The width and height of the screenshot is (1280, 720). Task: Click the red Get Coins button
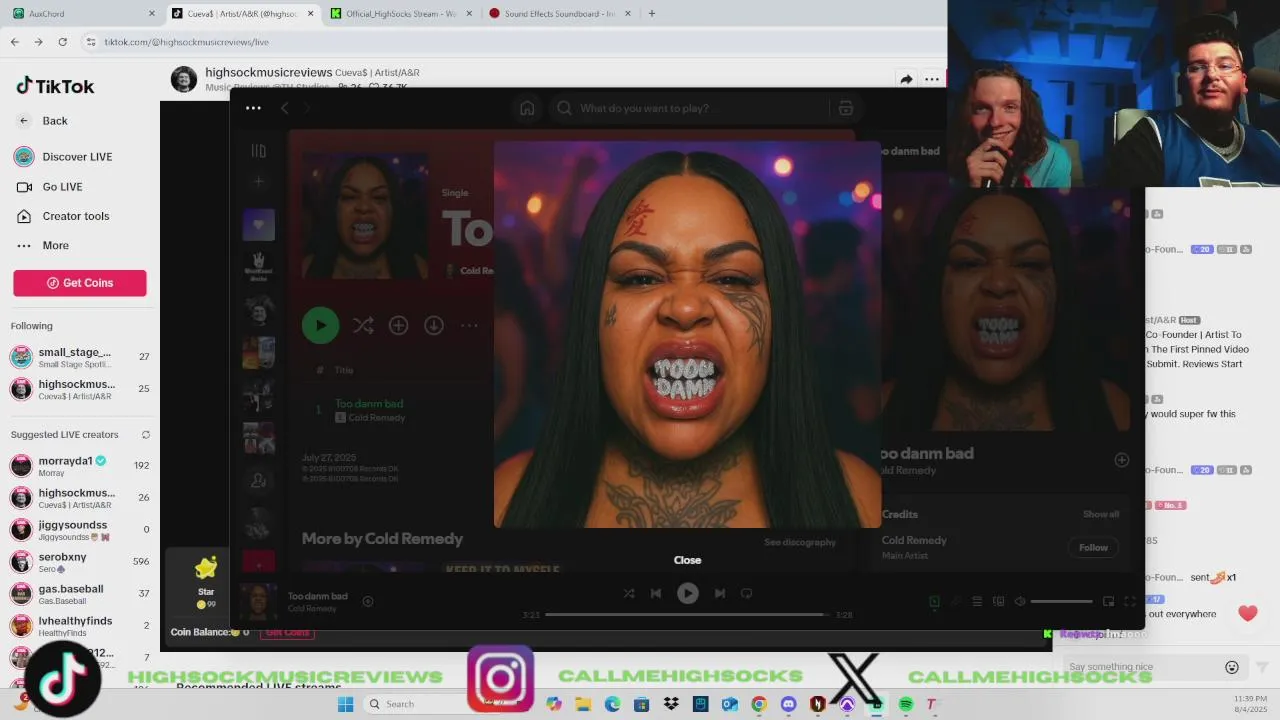click(x=80, y=283)
